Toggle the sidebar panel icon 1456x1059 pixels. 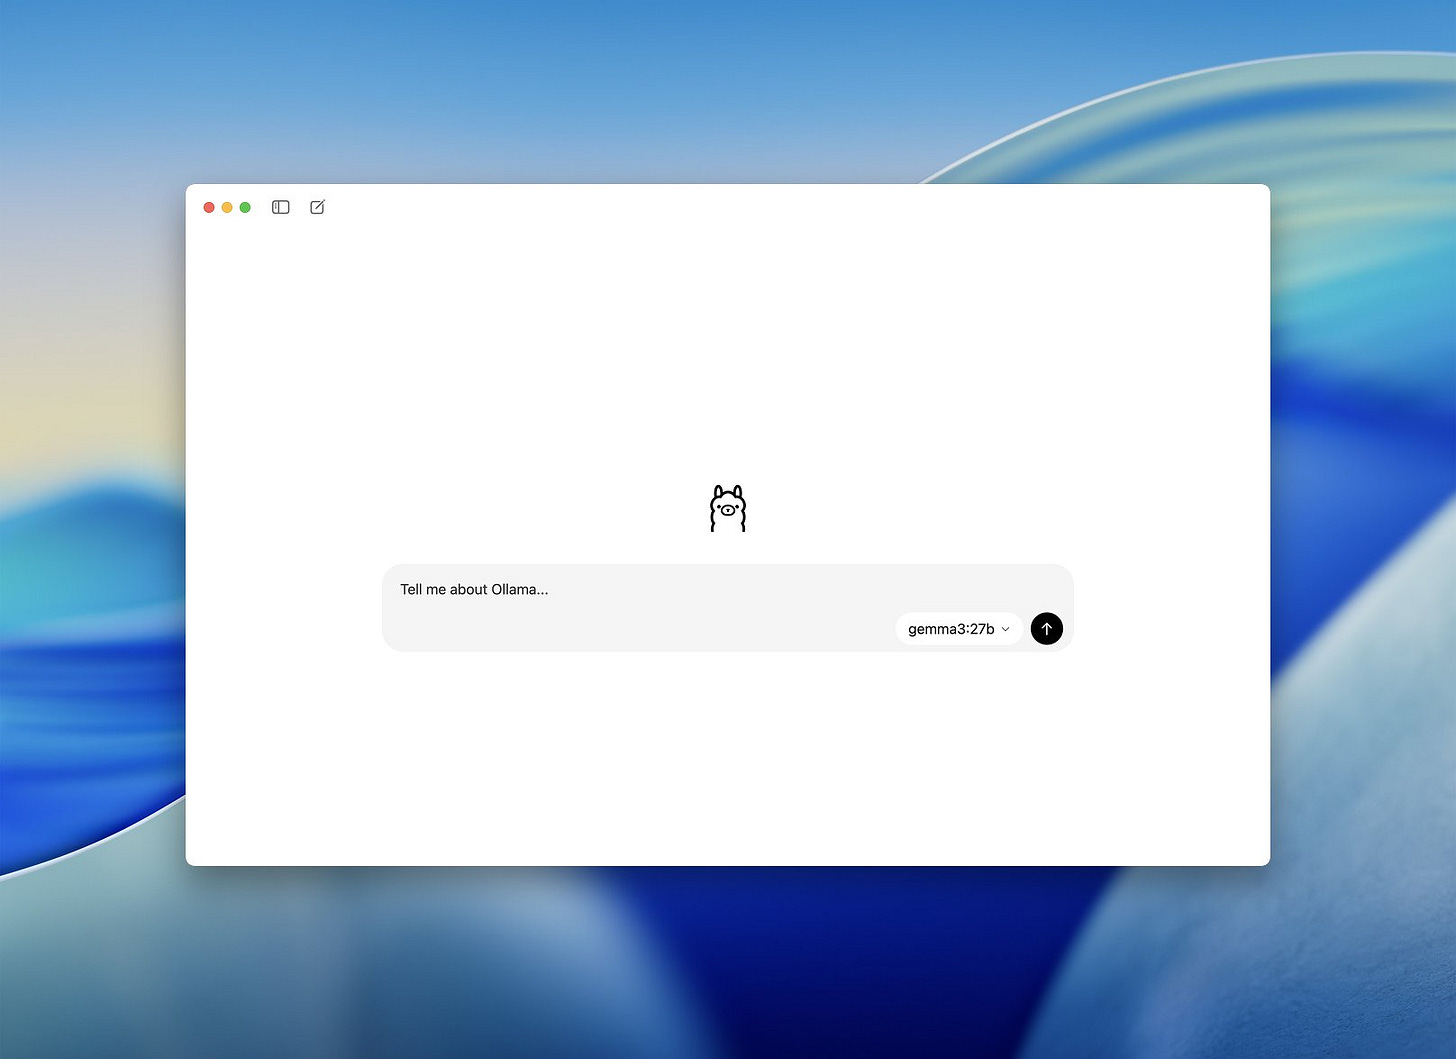coord(281,207)
